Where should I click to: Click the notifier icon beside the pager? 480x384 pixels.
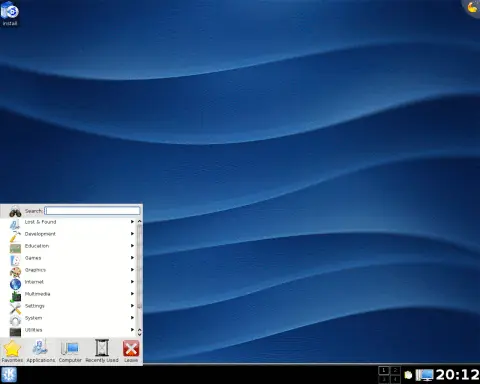tap(408, 375)
